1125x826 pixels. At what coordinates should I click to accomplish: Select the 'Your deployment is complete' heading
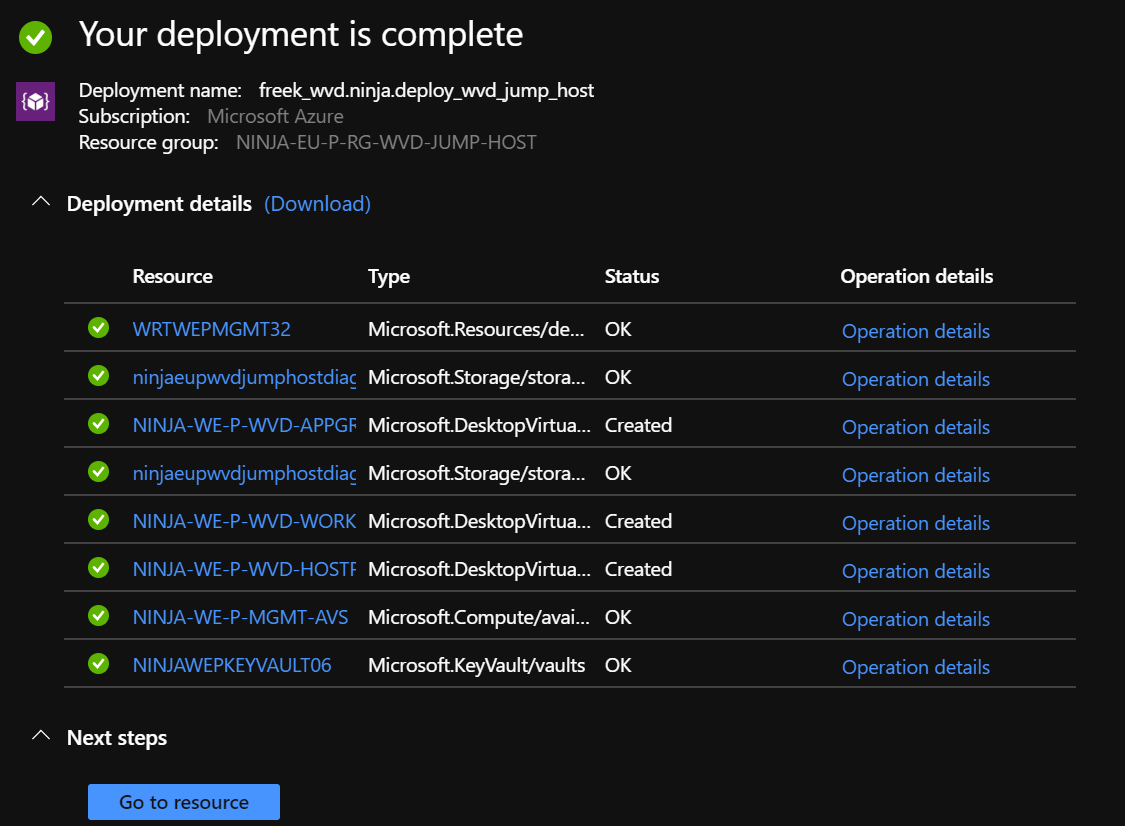pos(301,34)
